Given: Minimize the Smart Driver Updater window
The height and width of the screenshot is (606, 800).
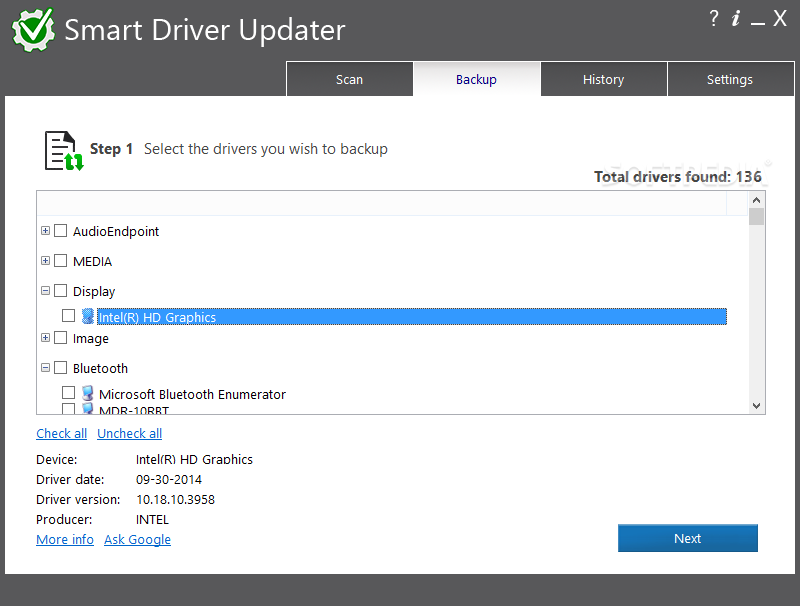Looking at the screenshot, I should tap(758, 23).
